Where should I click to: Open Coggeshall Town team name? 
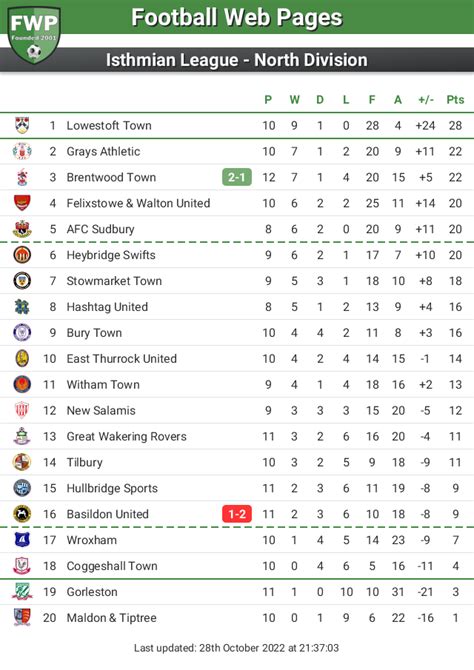pyautogui.click(x=112, y=566)
